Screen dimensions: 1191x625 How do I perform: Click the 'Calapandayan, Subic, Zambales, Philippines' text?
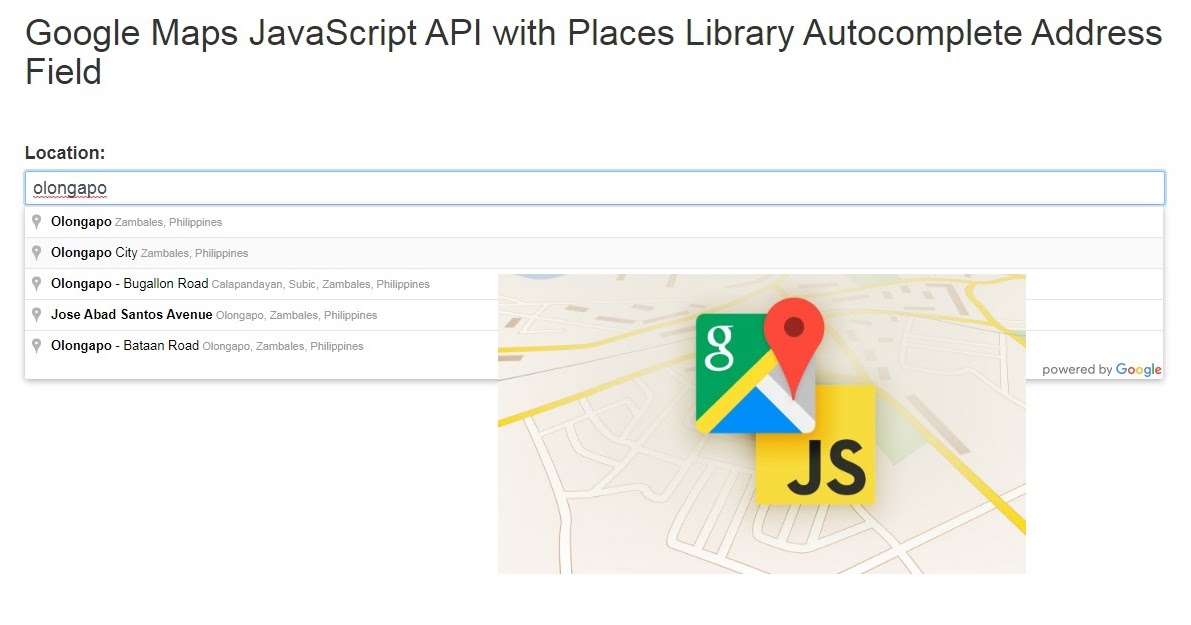pos(321,284)
